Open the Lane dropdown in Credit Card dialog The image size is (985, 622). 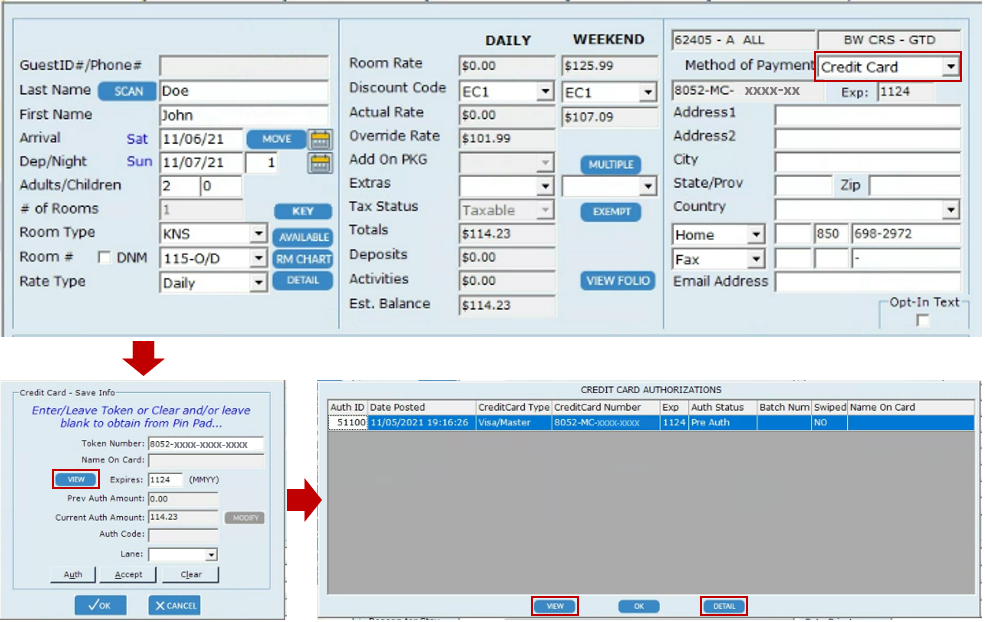tap(211, 554)
